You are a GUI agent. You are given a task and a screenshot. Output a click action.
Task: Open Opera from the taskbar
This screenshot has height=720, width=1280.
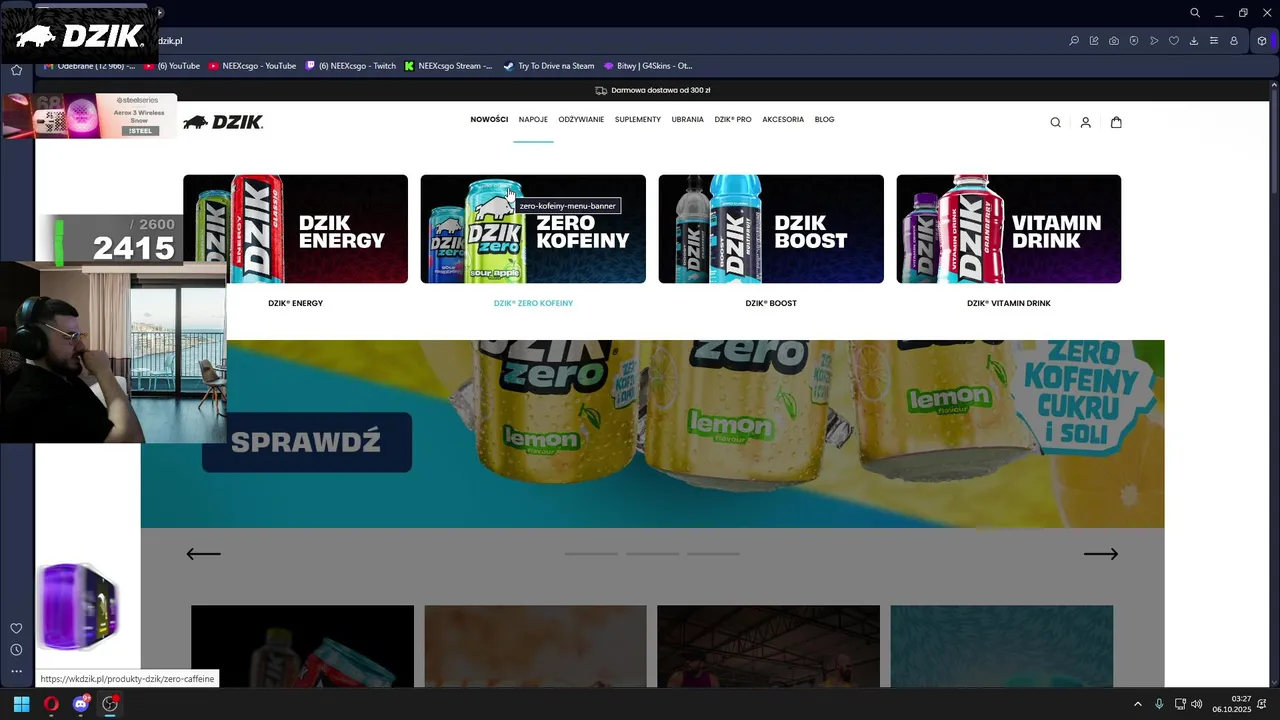coord(51,704)
